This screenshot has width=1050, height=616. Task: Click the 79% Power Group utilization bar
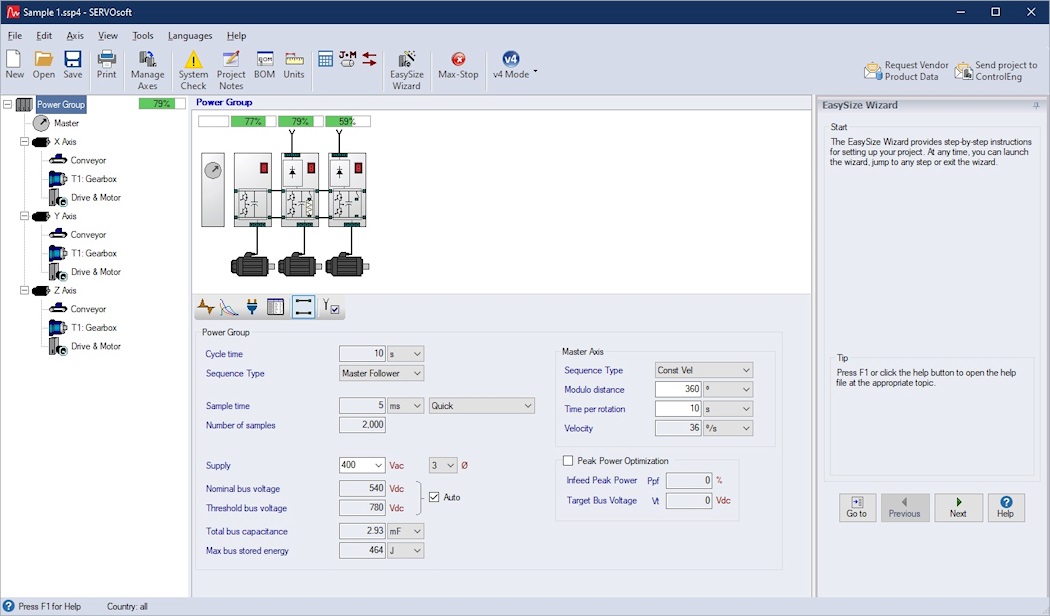click(x=162, y=104)
